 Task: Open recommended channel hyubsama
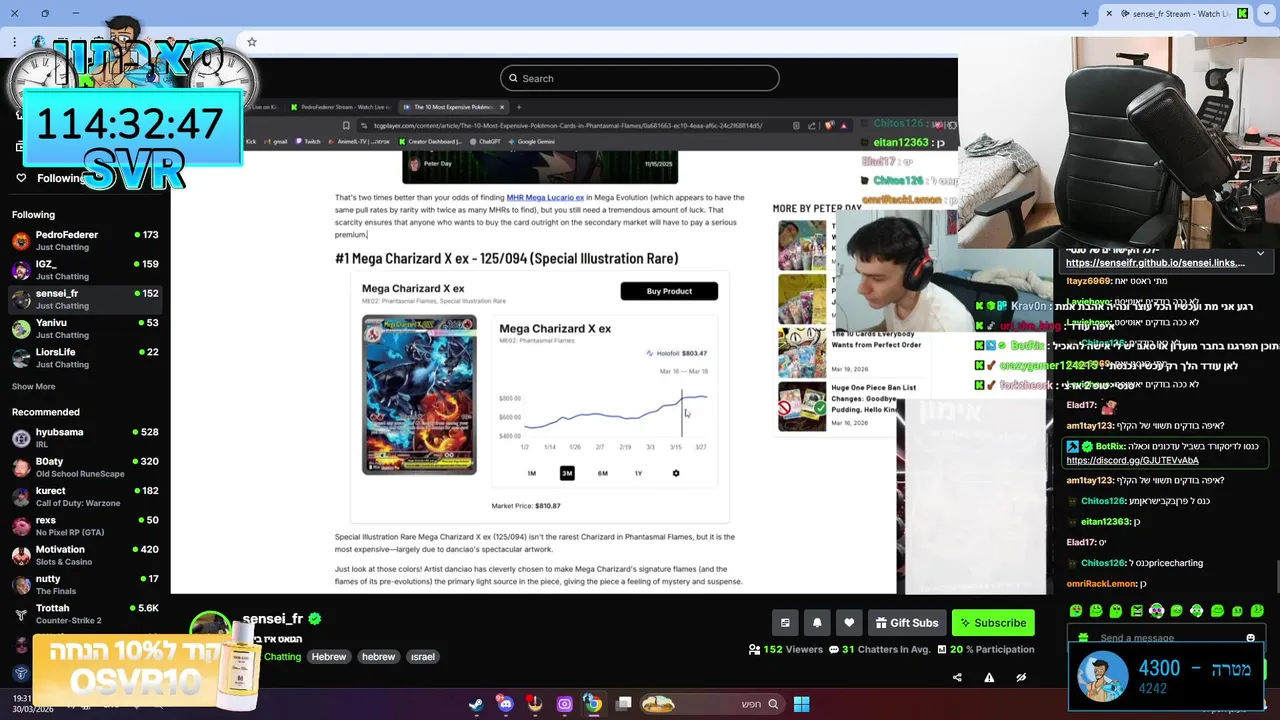[x=85, y=438]
